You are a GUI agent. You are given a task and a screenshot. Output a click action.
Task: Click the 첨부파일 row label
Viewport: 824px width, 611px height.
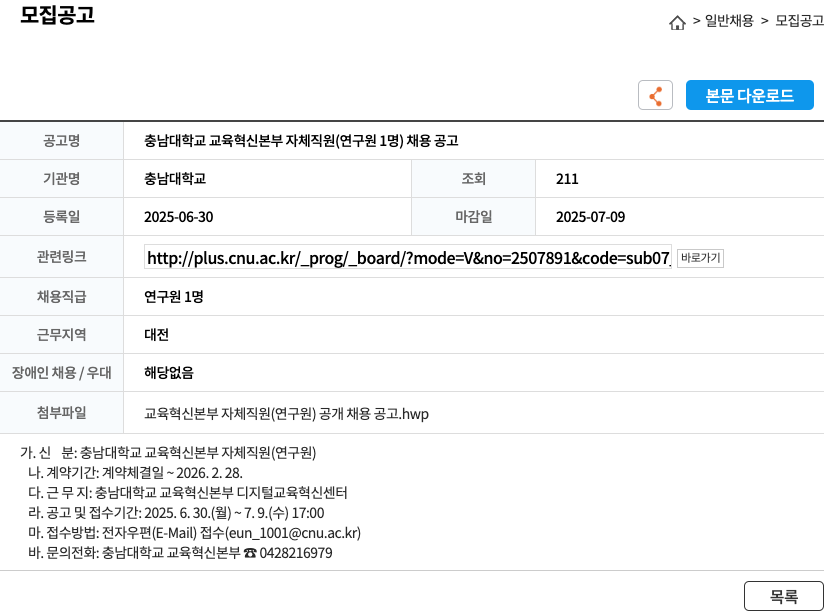61,412
